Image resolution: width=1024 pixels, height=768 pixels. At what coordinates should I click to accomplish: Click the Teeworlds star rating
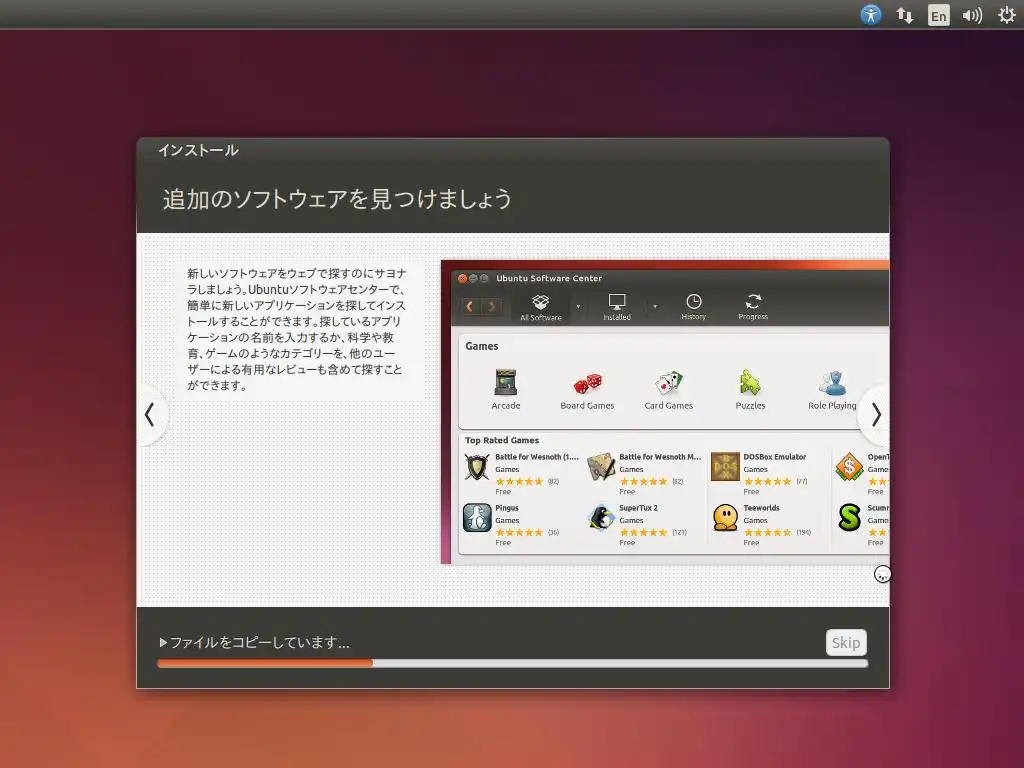(767, 532)
